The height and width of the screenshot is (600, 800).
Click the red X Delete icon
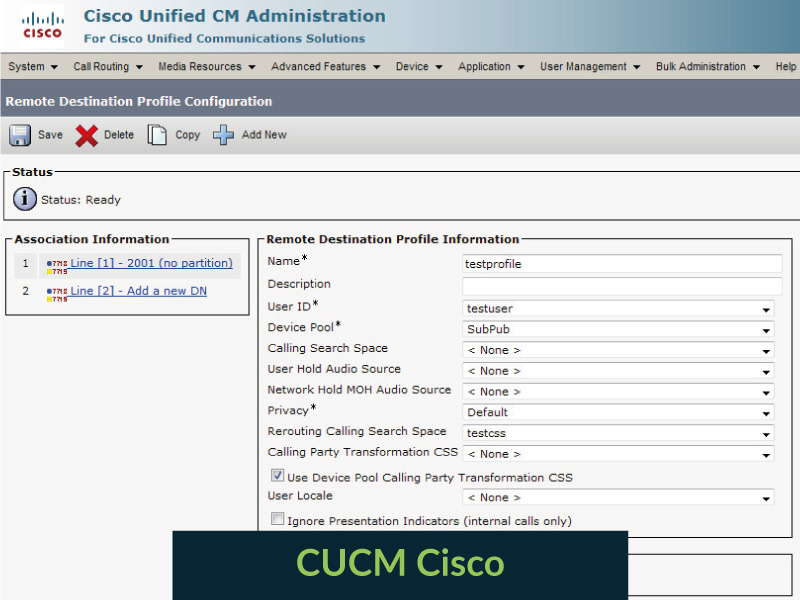pyautogui.click(x=86, y=136)
